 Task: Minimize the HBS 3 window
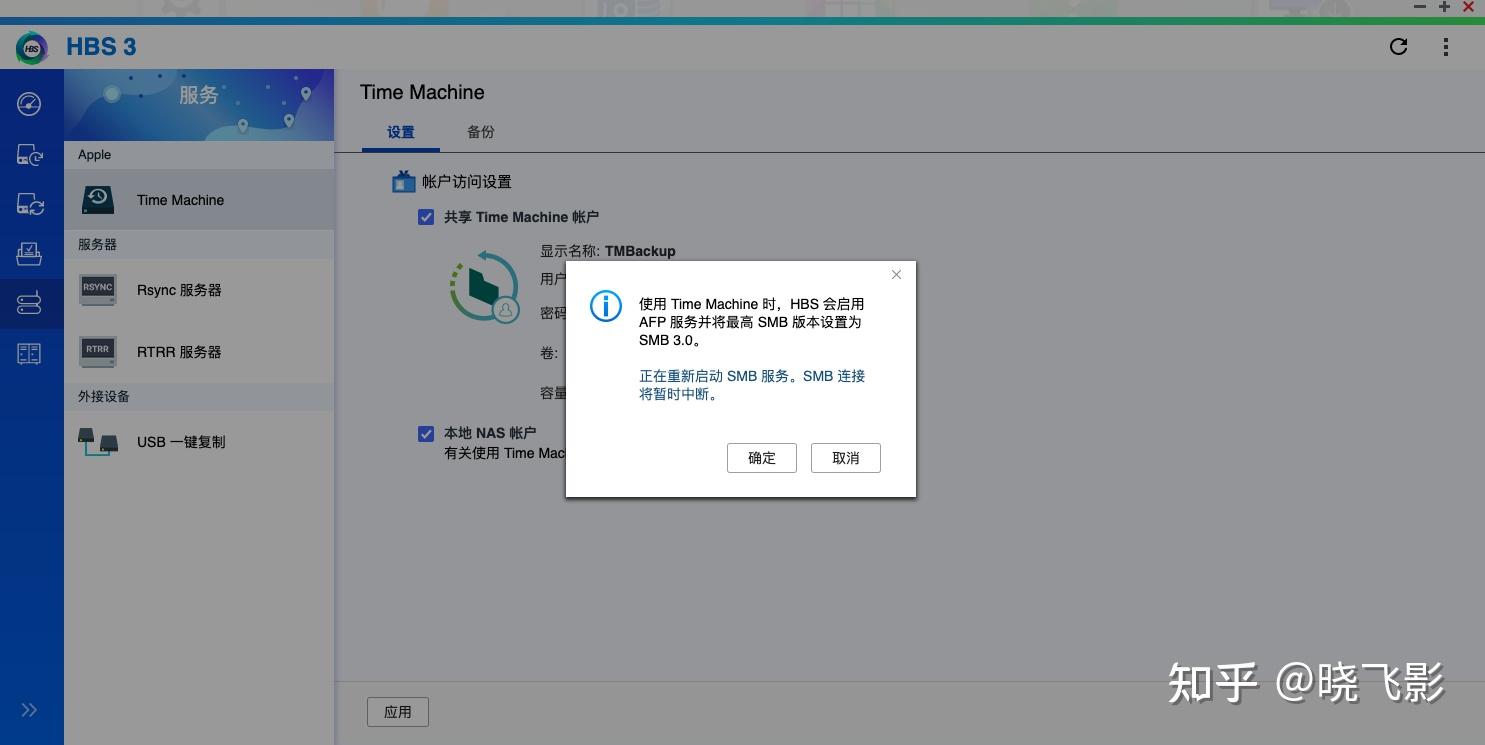(x=1420, y=7)
